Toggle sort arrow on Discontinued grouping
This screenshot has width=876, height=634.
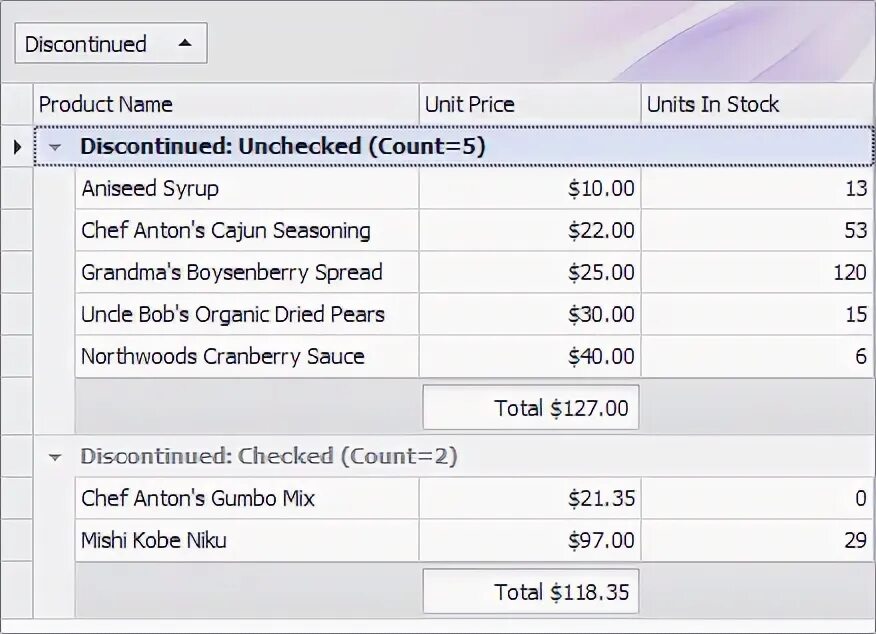point(184,43)
